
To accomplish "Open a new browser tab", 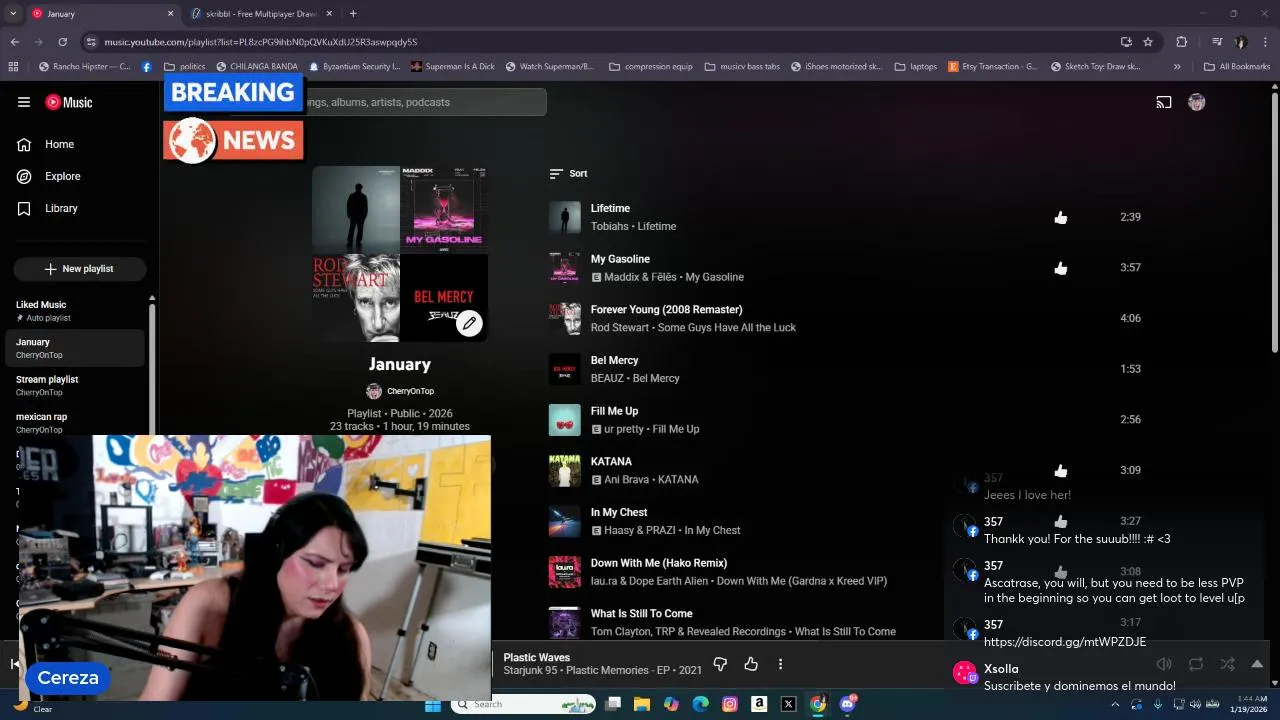I will pos(353,14).
